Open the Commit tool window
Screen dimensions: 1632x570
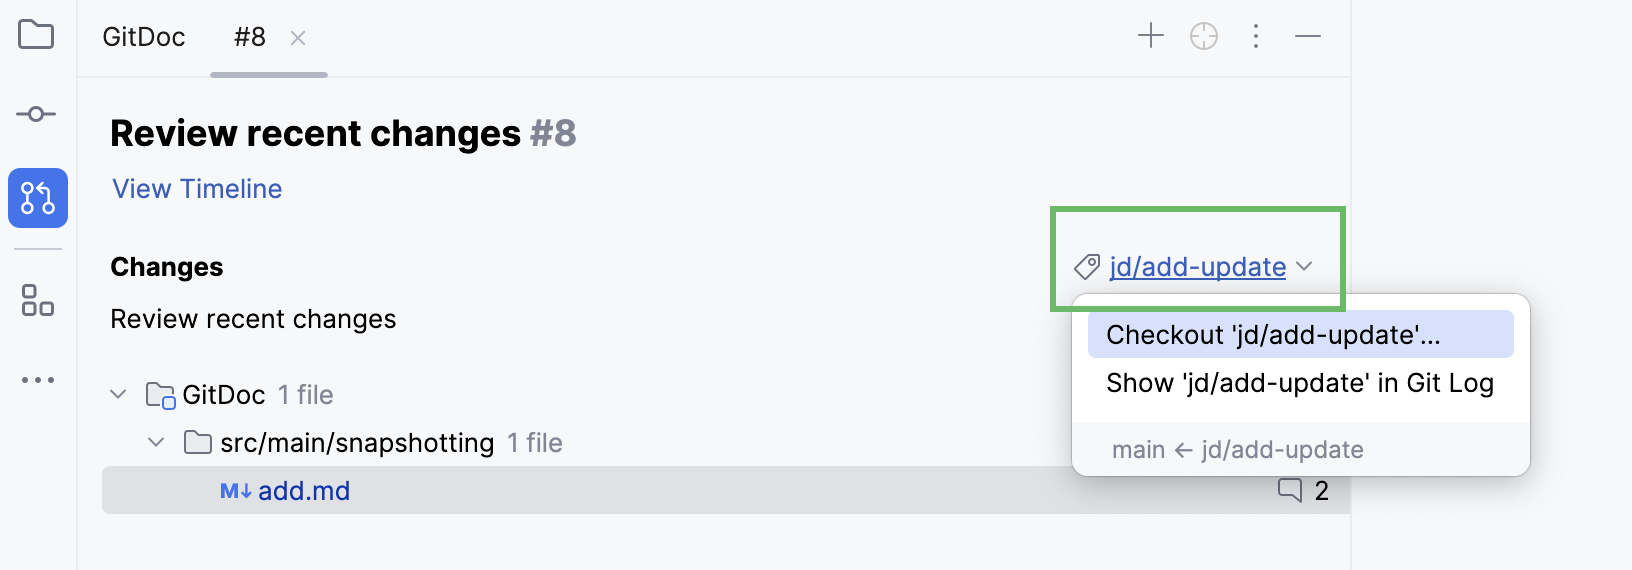36,114
